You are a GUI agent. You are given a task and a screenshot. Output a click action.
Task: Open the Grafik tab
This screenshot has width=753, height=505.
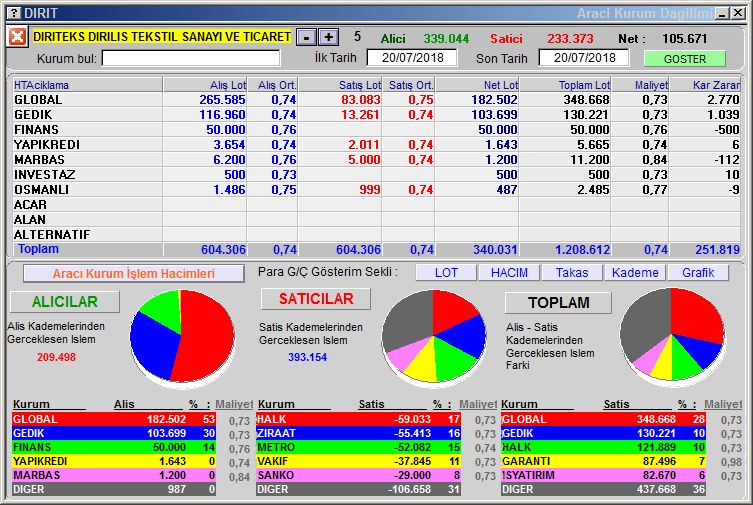click(698, 273)
